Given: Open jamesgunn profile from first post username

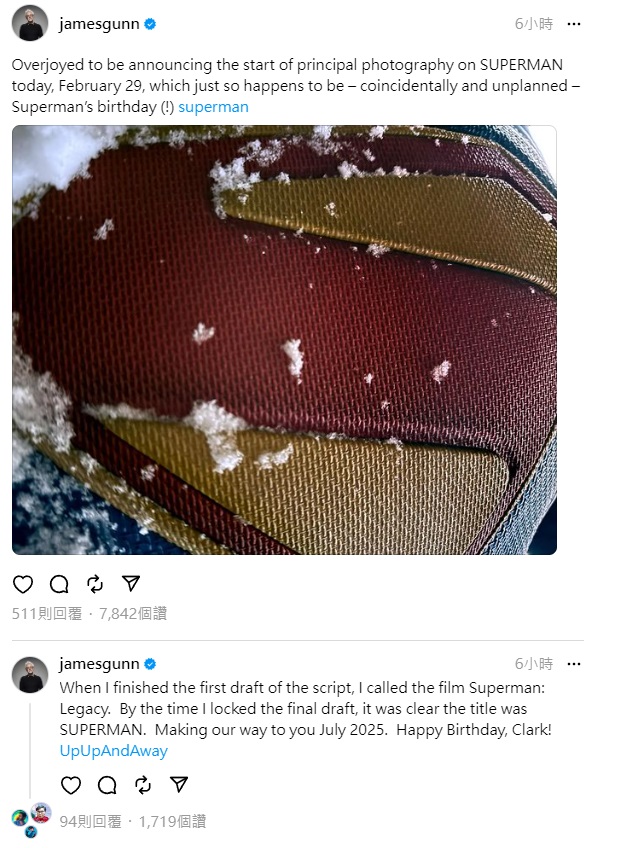Looking at the screenshot, I should (99, 24).
